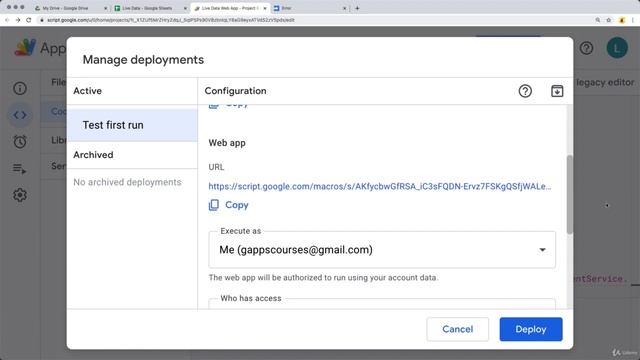
Task: Open the account avatar L
Action: pyautogui.click(x=617, y=48)
